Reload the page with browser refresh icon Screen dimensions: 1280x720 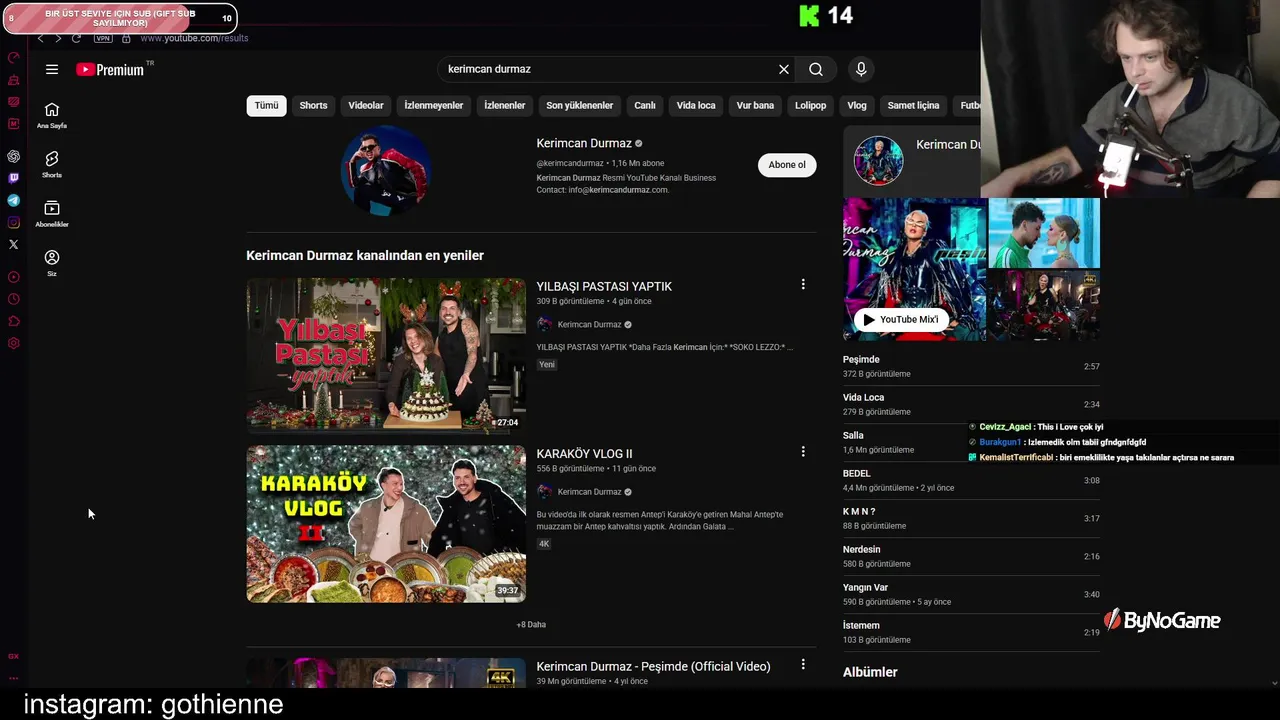pyautogui.click(x=76, y=38)
